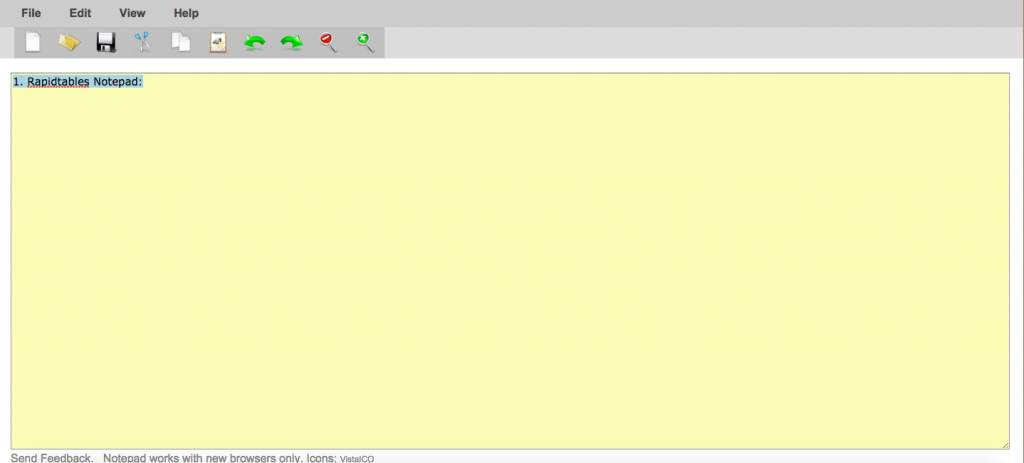Open a file with folder icon
The width and height of the screenshot is (1024, 463).
coord(69,42)
